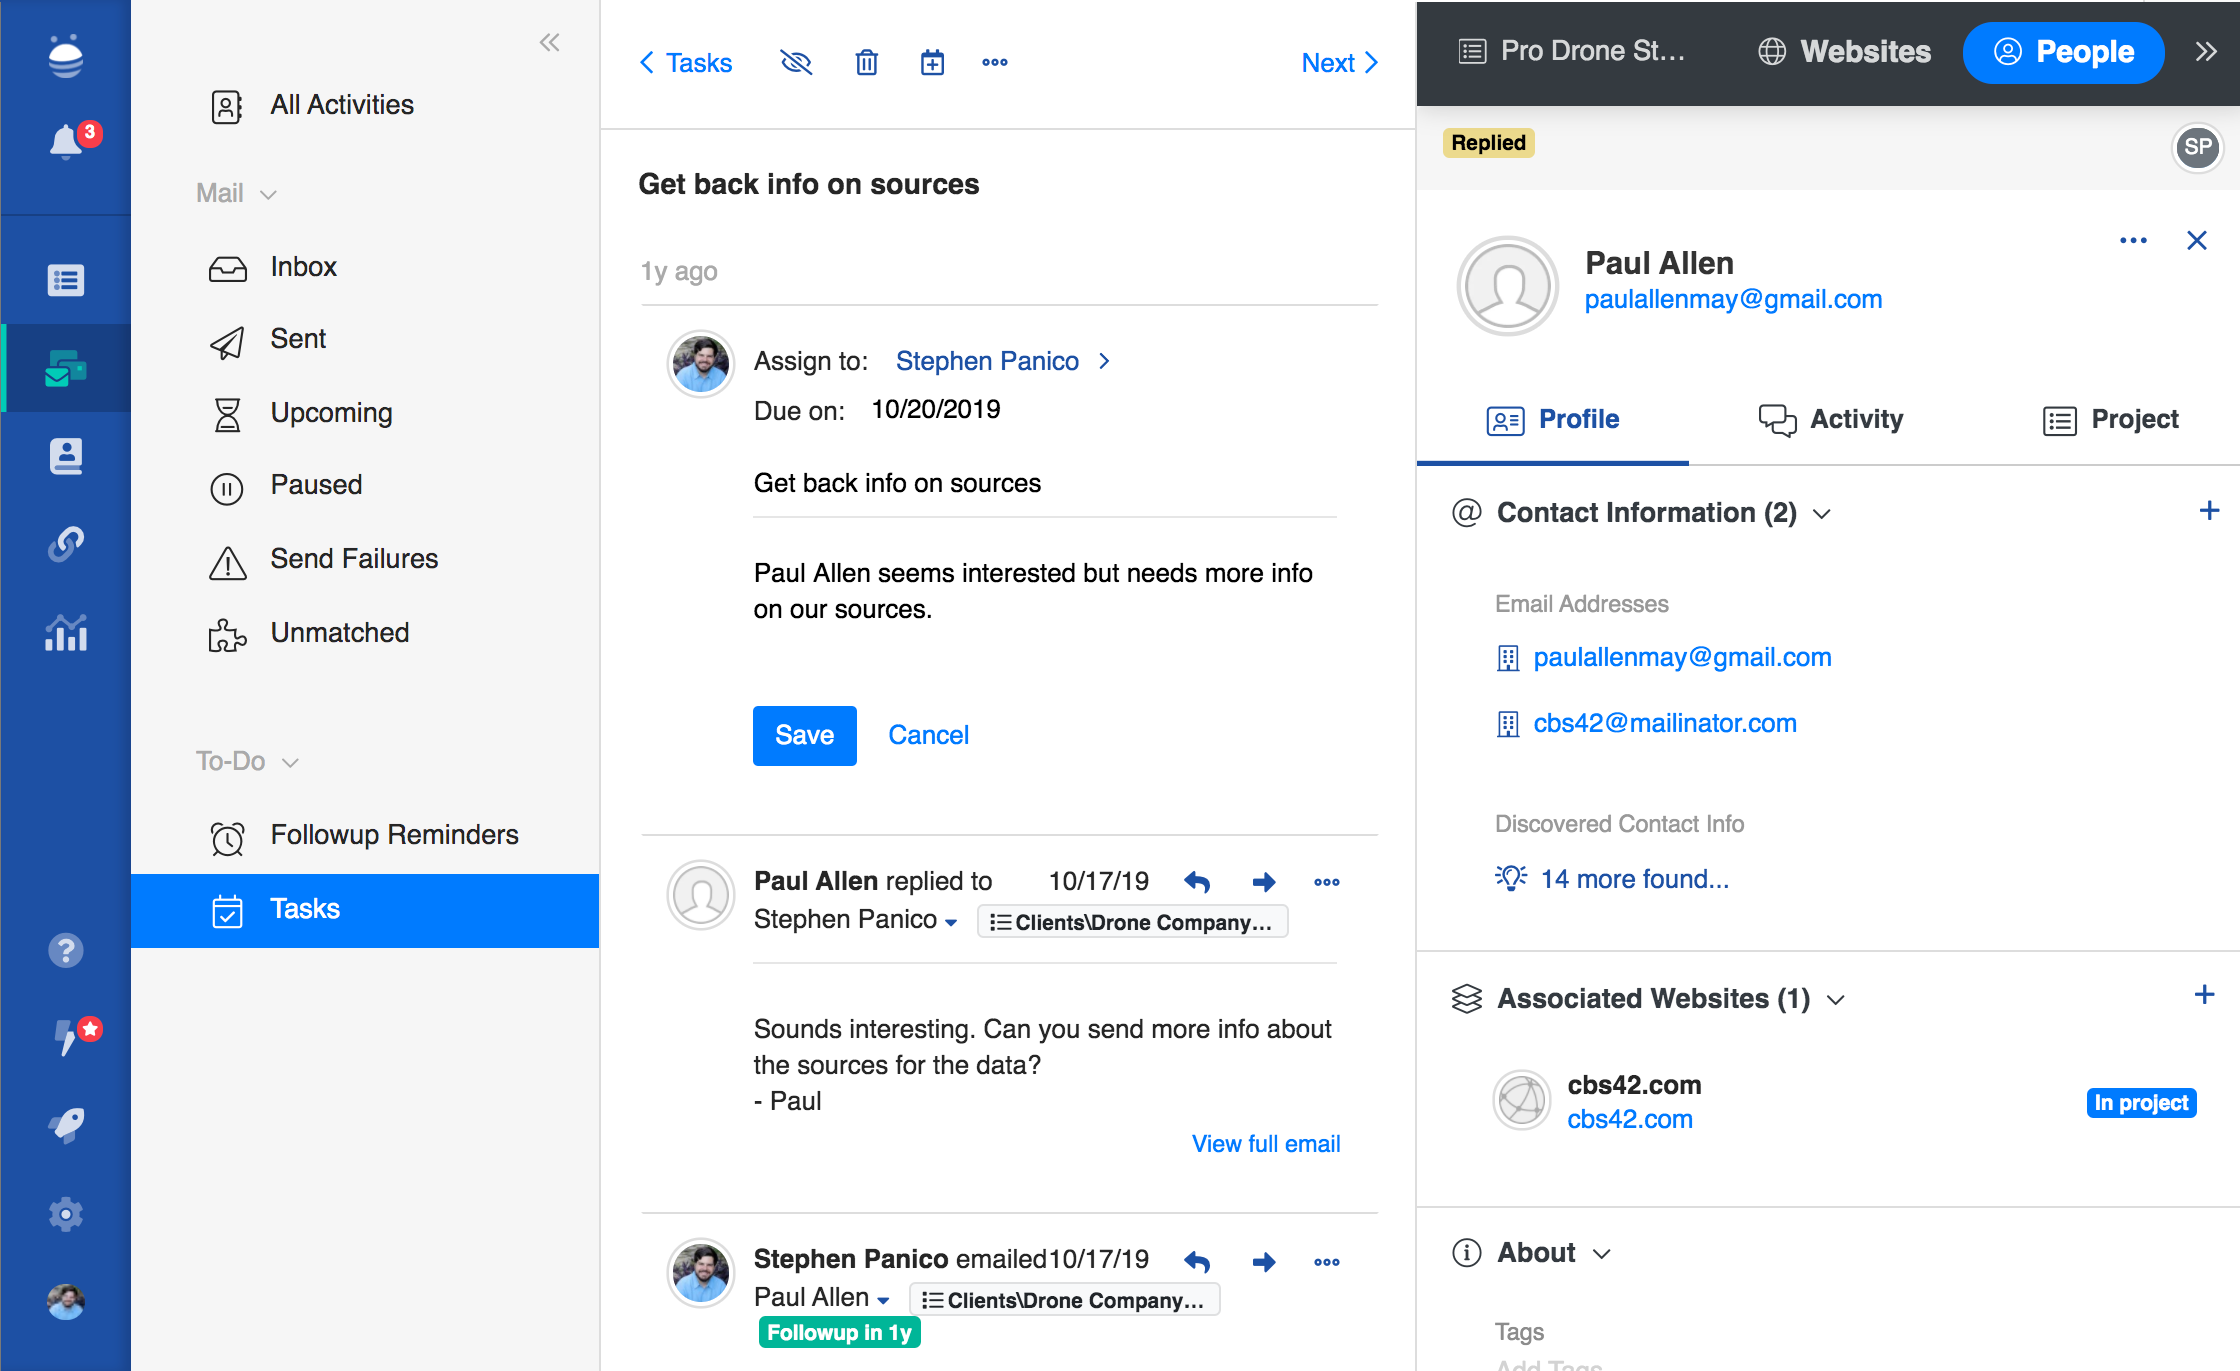Open the Assign to Stephen Panico selector
The height and width of the screenshot is (1371, 2240).
[x=1002, y=361]
